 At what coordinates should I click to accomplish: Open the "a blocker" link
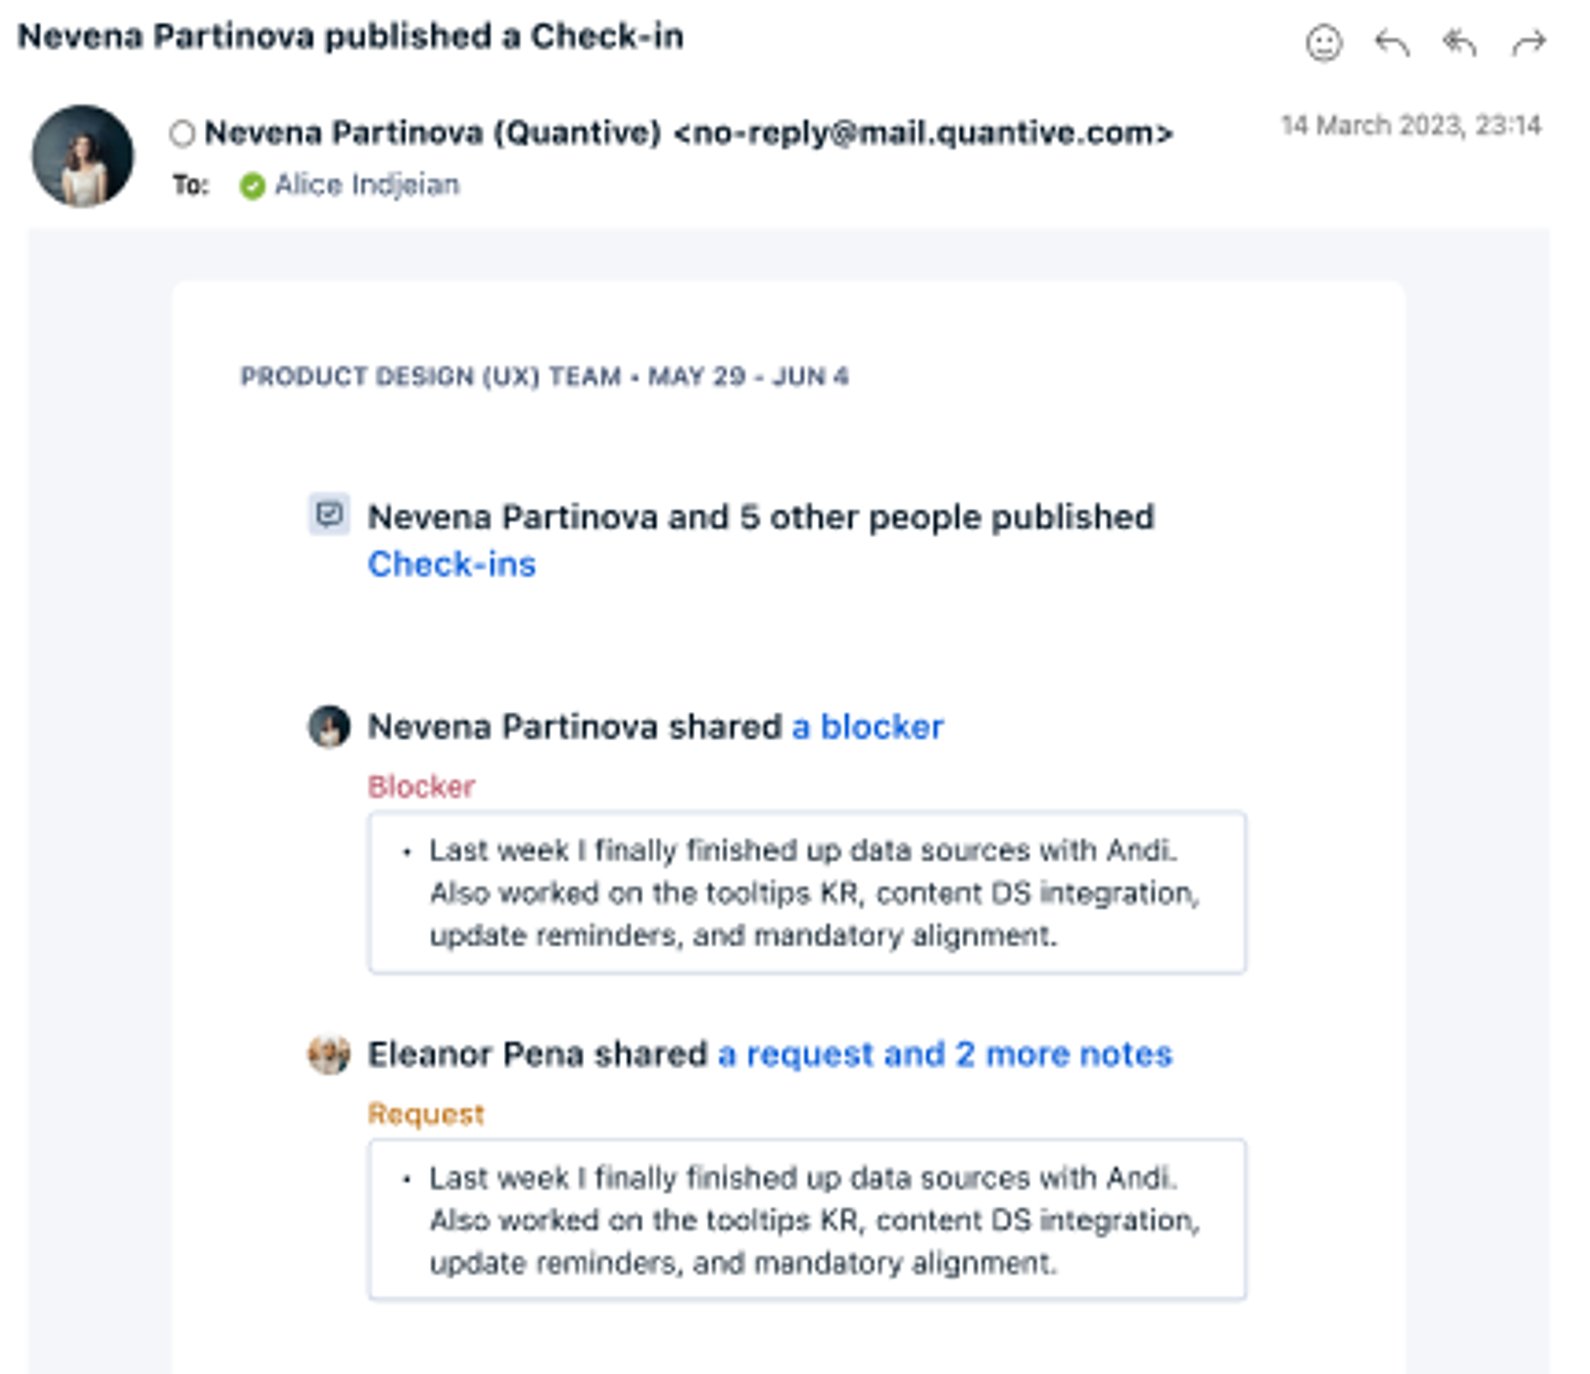click(867, 727)
